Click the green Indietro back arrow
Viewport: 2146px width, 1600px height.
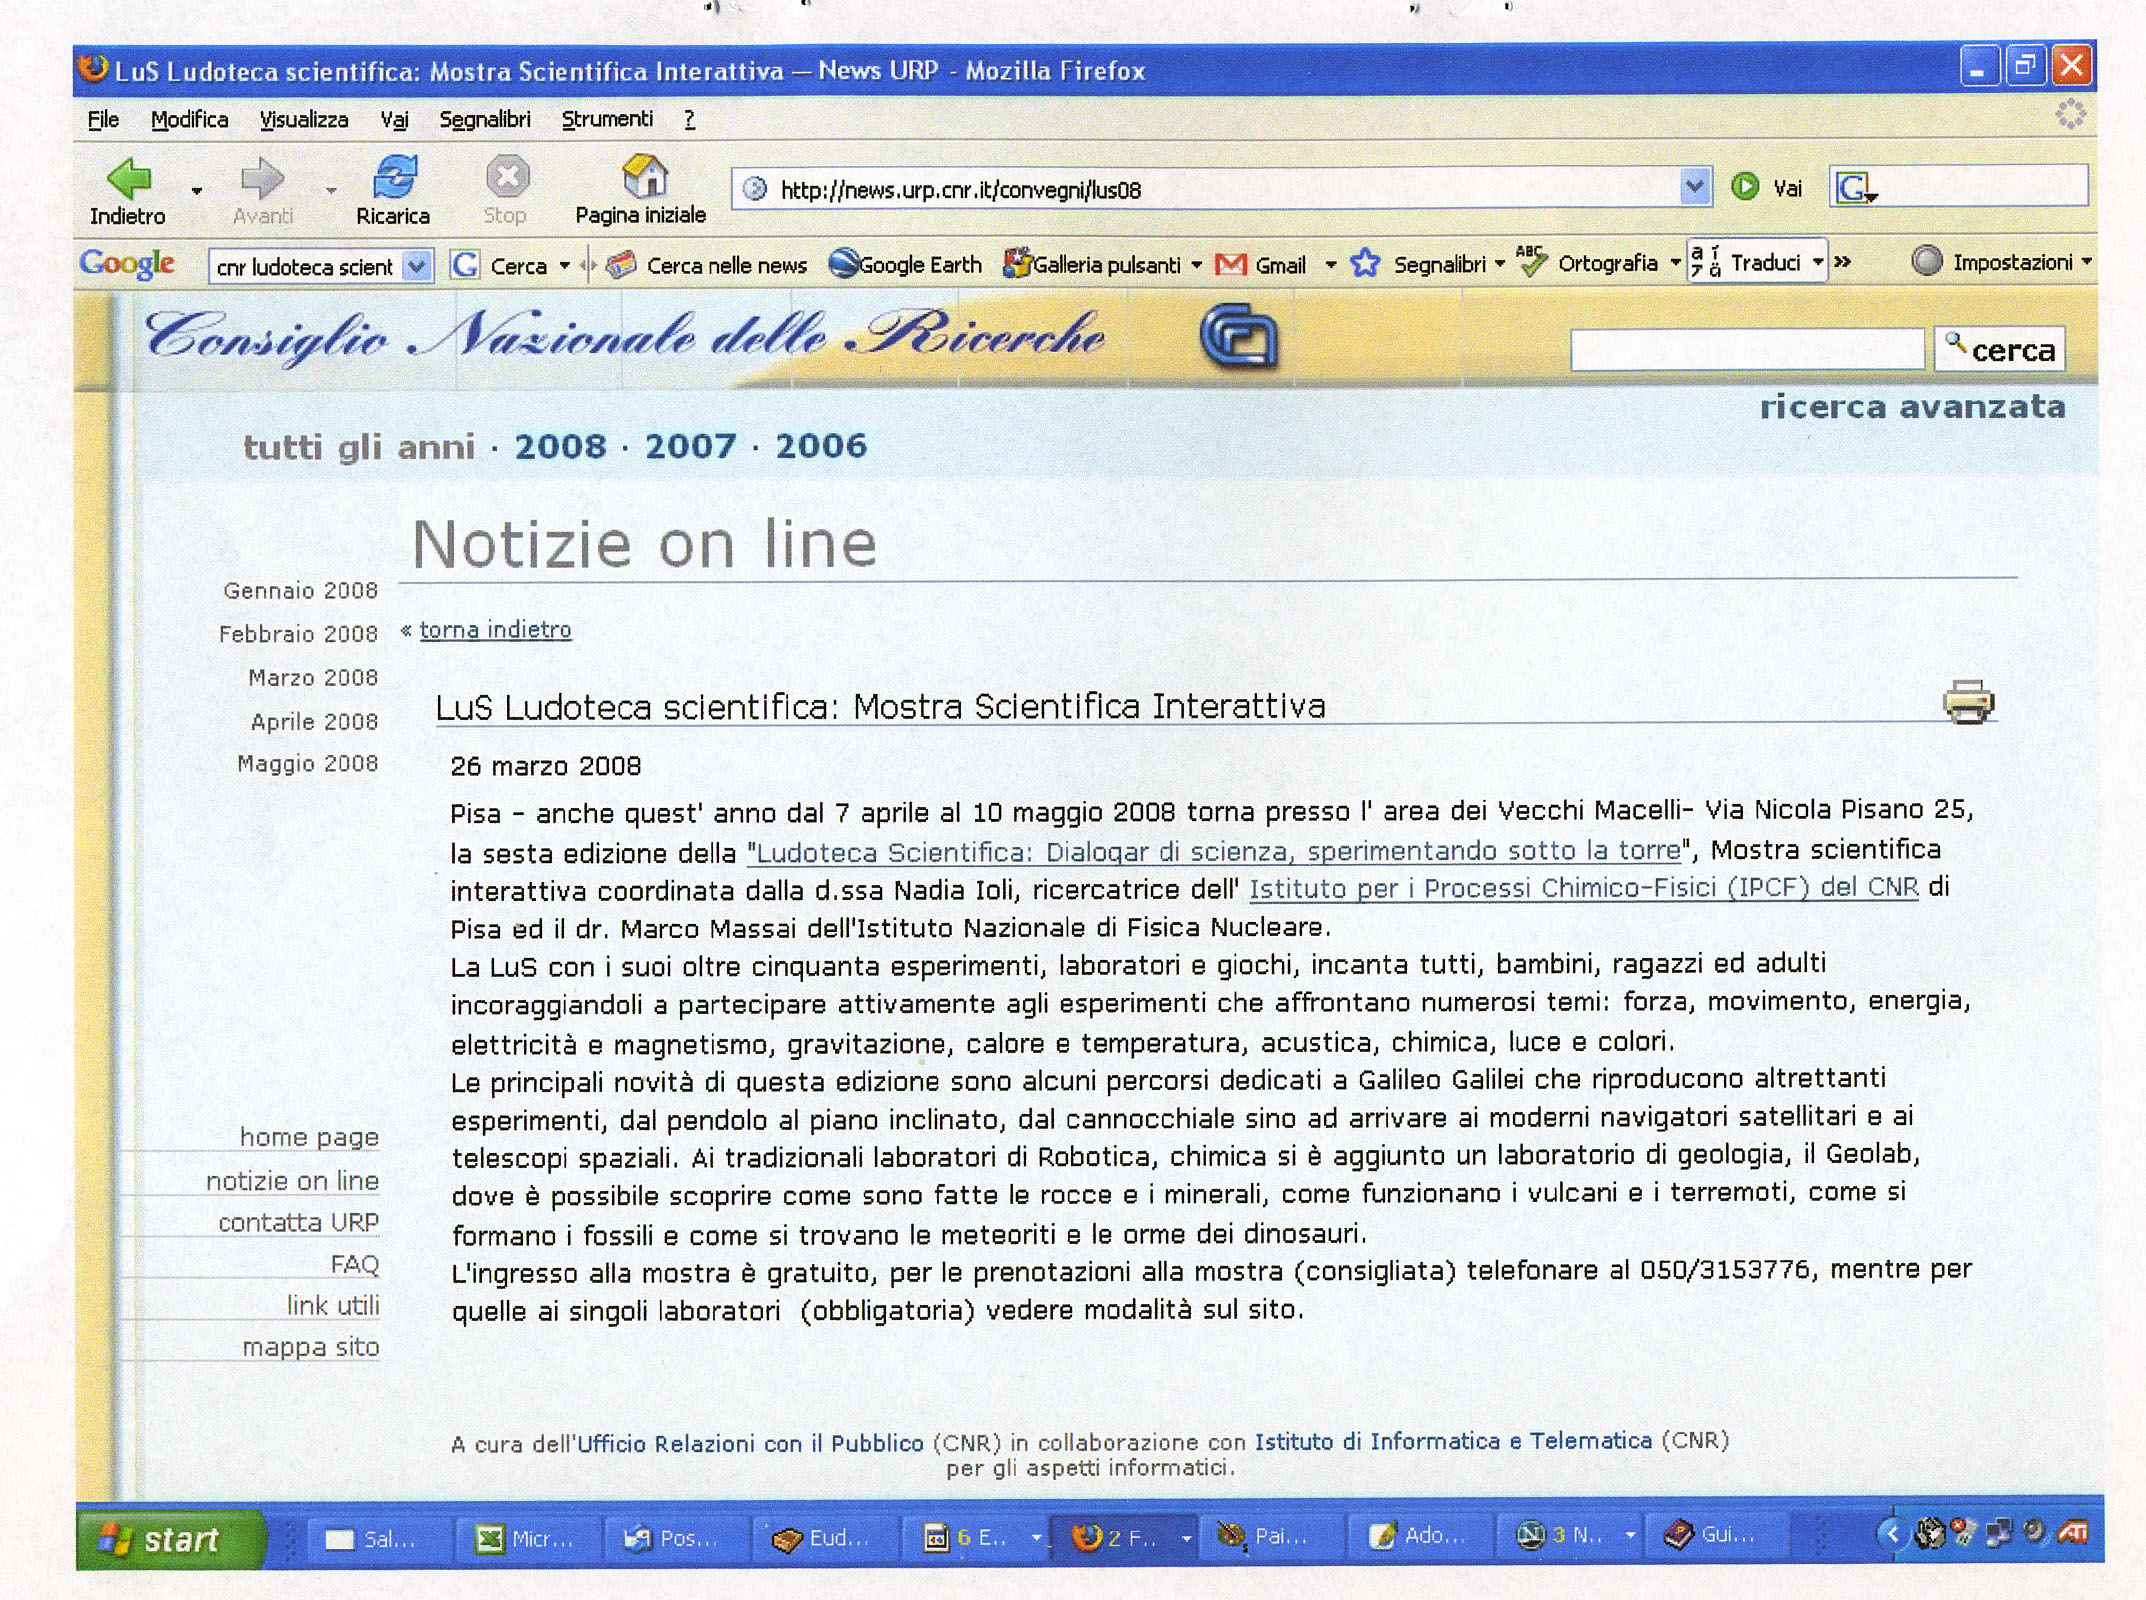click(129, 179)
